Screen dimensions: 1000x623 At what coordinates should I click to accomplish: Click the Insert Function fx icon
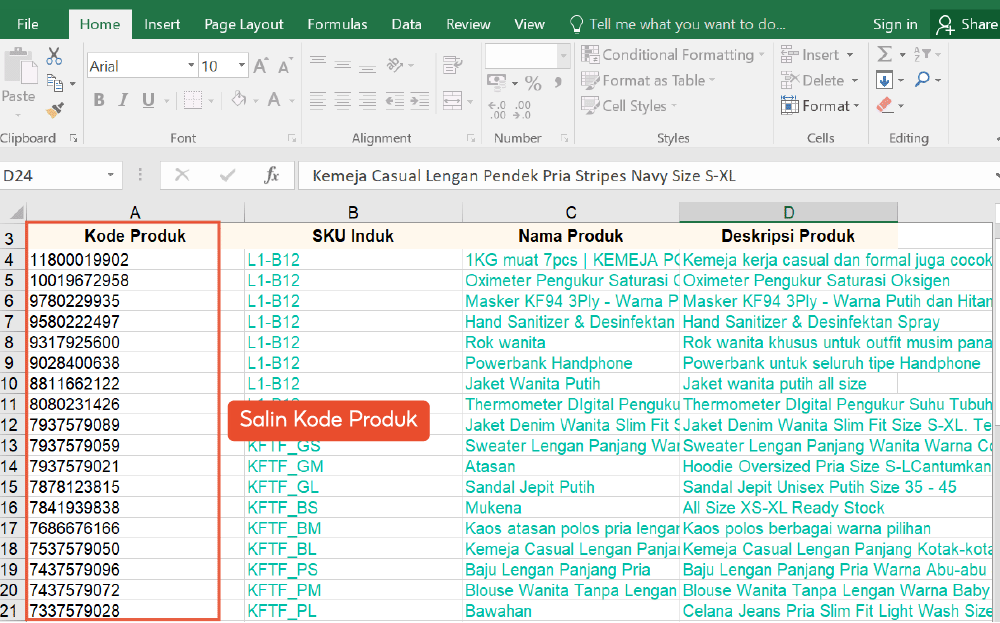pyautogui.click(x=271, y=175)
